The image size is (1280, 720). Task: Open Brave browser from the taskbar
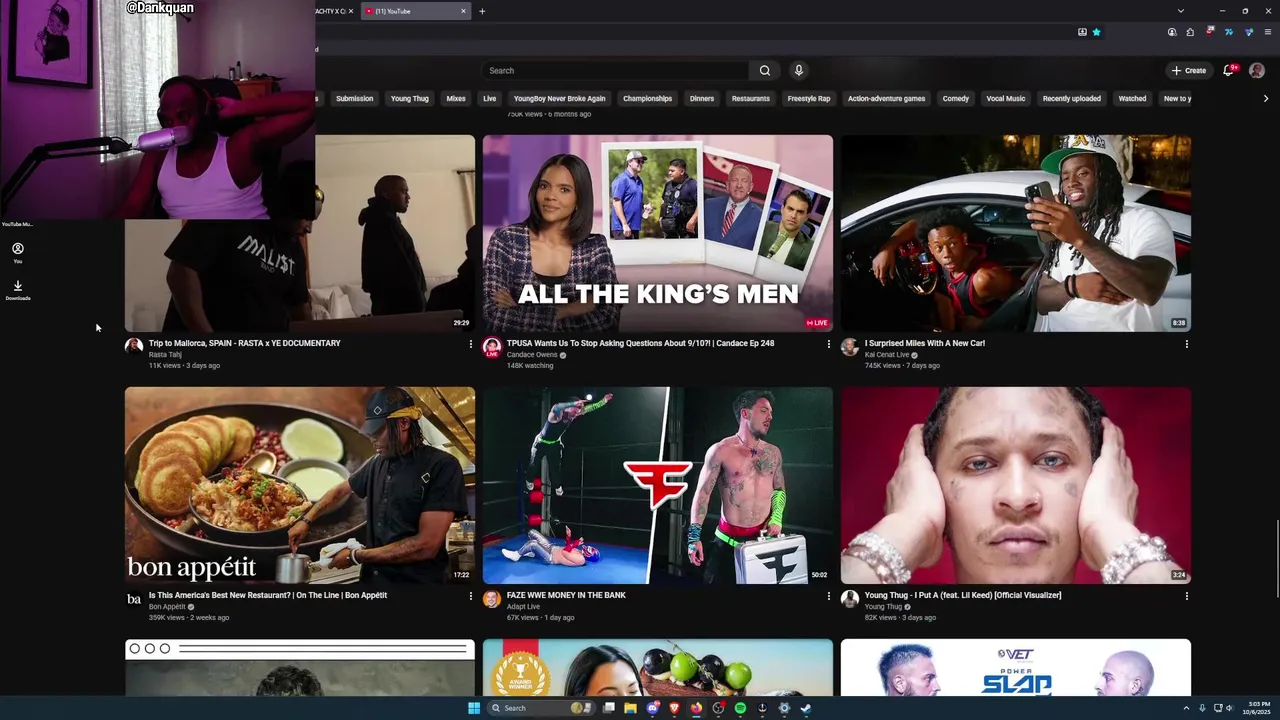pyautogui.click(x=674, y=708)
